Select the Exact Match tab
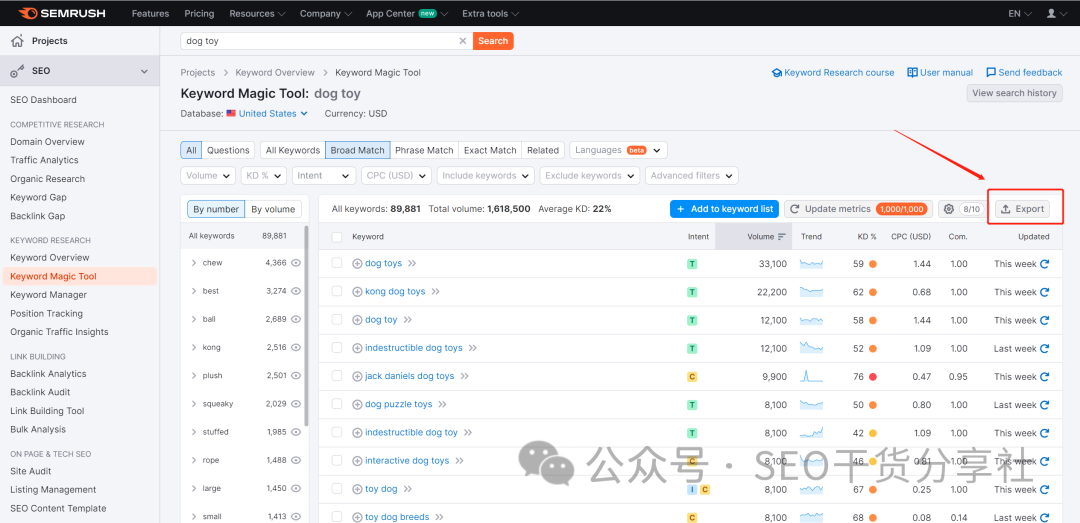This screenshot has height=523, width=1080. 490,150
